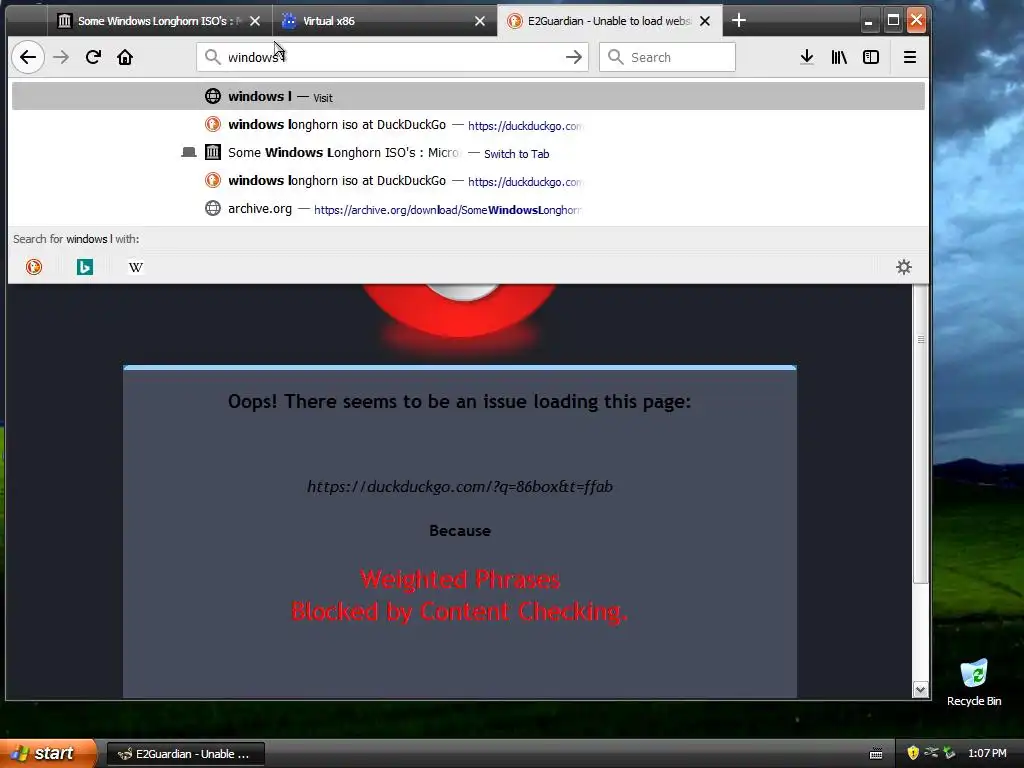Close the E2Guardian tab

705,22
